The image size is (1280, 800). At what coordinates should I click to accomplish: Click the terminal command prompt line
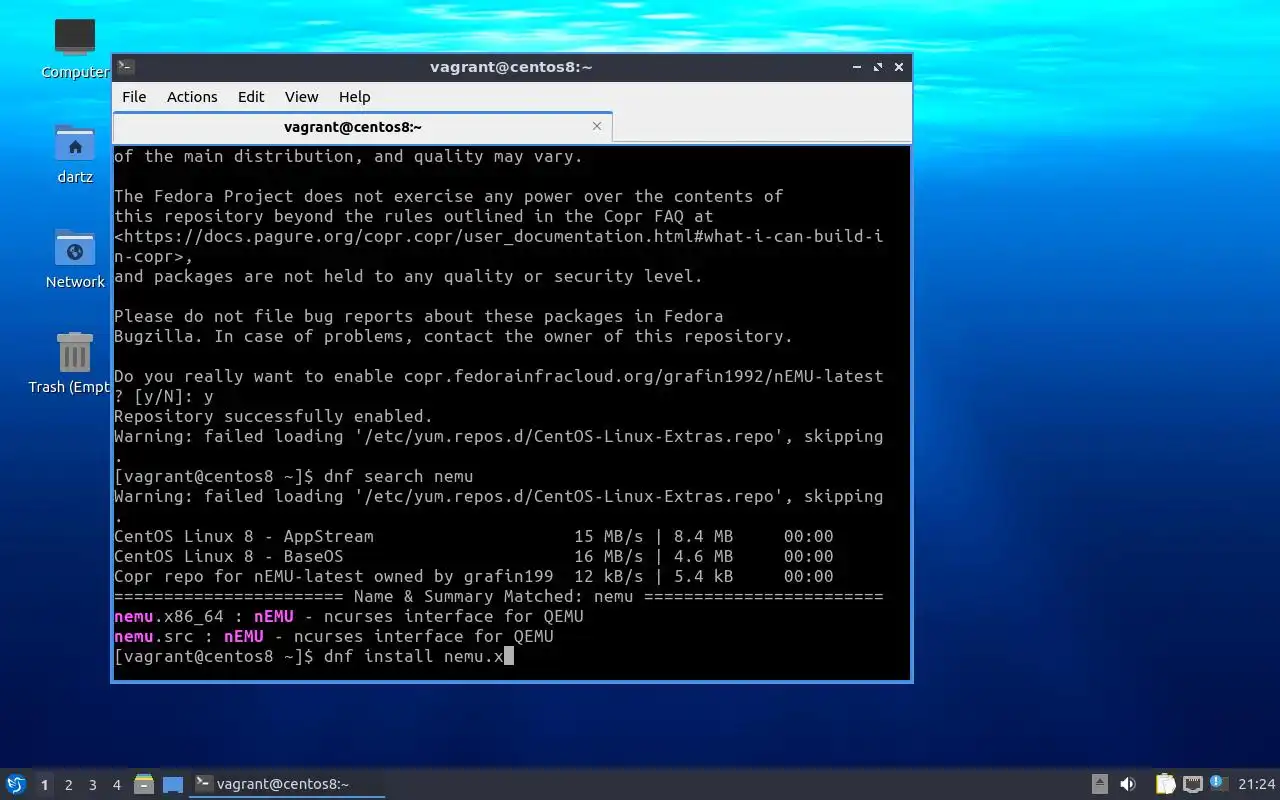[x=313, y=657]
